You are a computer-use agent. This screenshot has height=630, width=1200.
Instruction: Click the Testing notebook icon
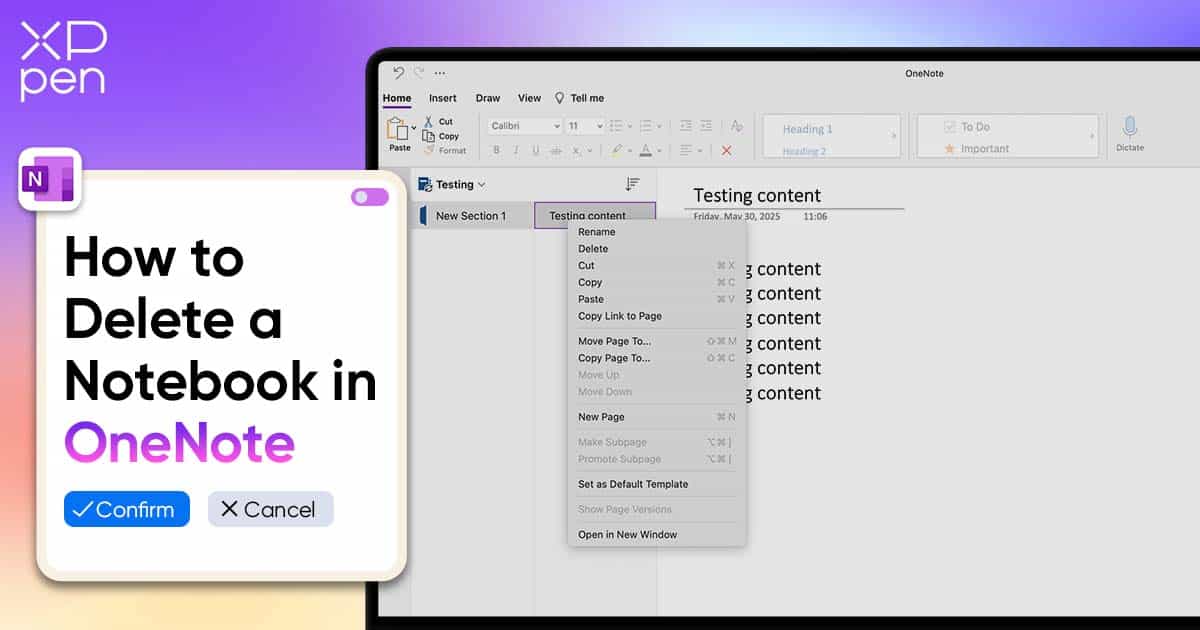pyautogui.click(x=425, y=184)
